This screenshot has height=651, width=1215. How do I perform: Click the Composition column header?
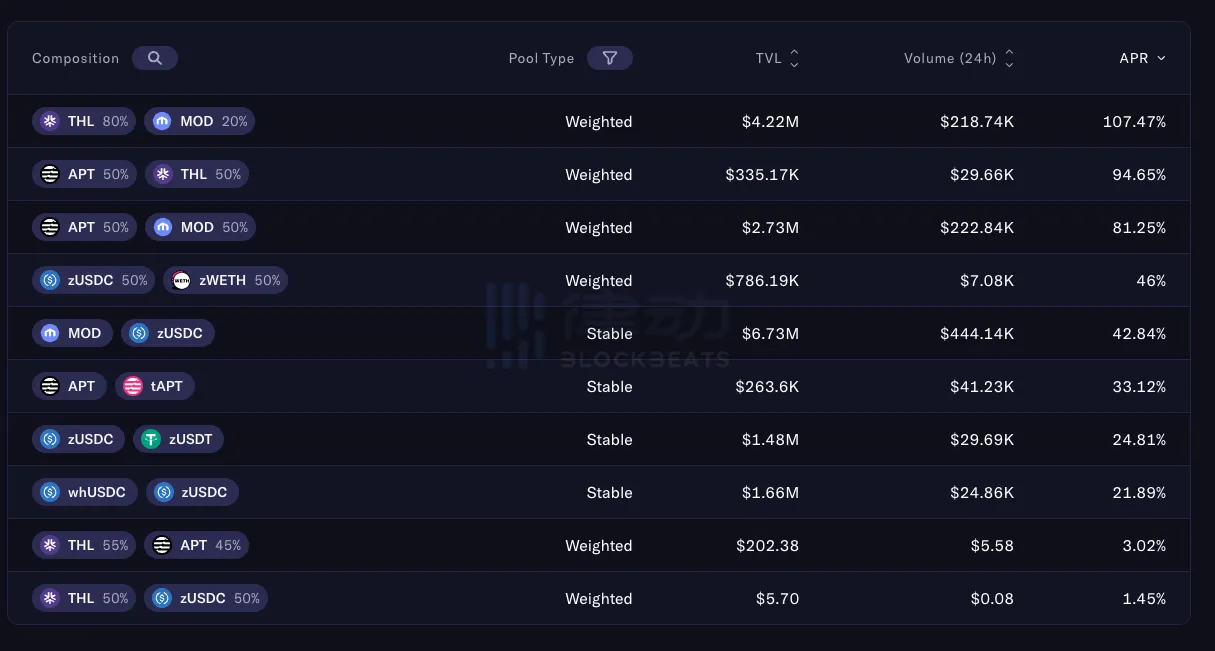coord(75,58)
